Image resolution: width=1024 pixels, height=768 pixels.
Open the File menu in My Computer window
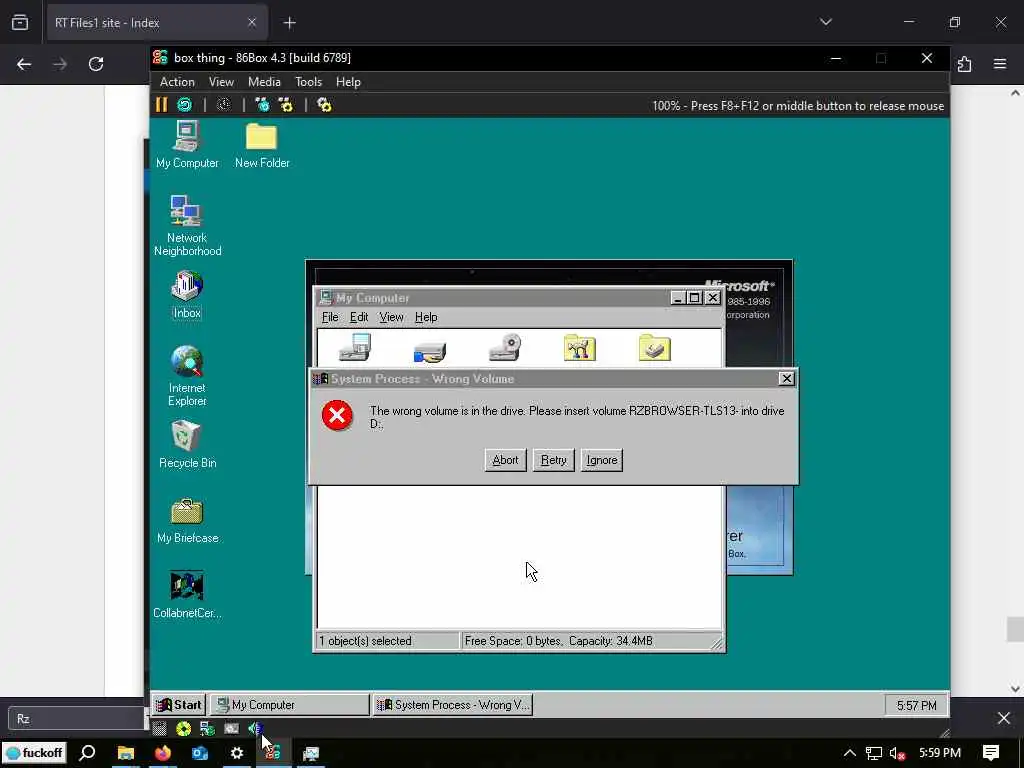(330, 317)
